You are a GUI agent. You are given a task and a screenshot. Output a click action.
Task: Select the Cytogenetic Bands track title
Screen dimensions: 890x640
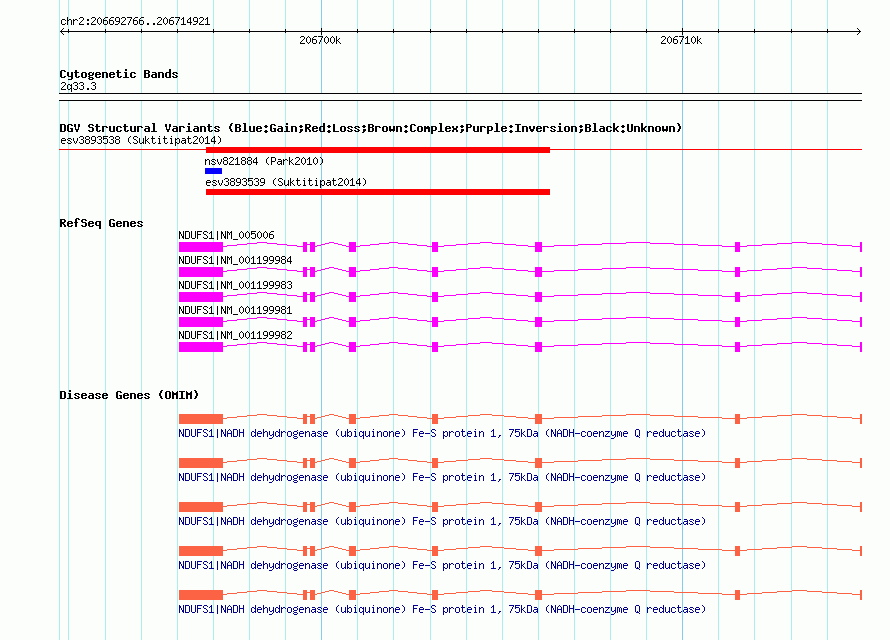(119, 74)
